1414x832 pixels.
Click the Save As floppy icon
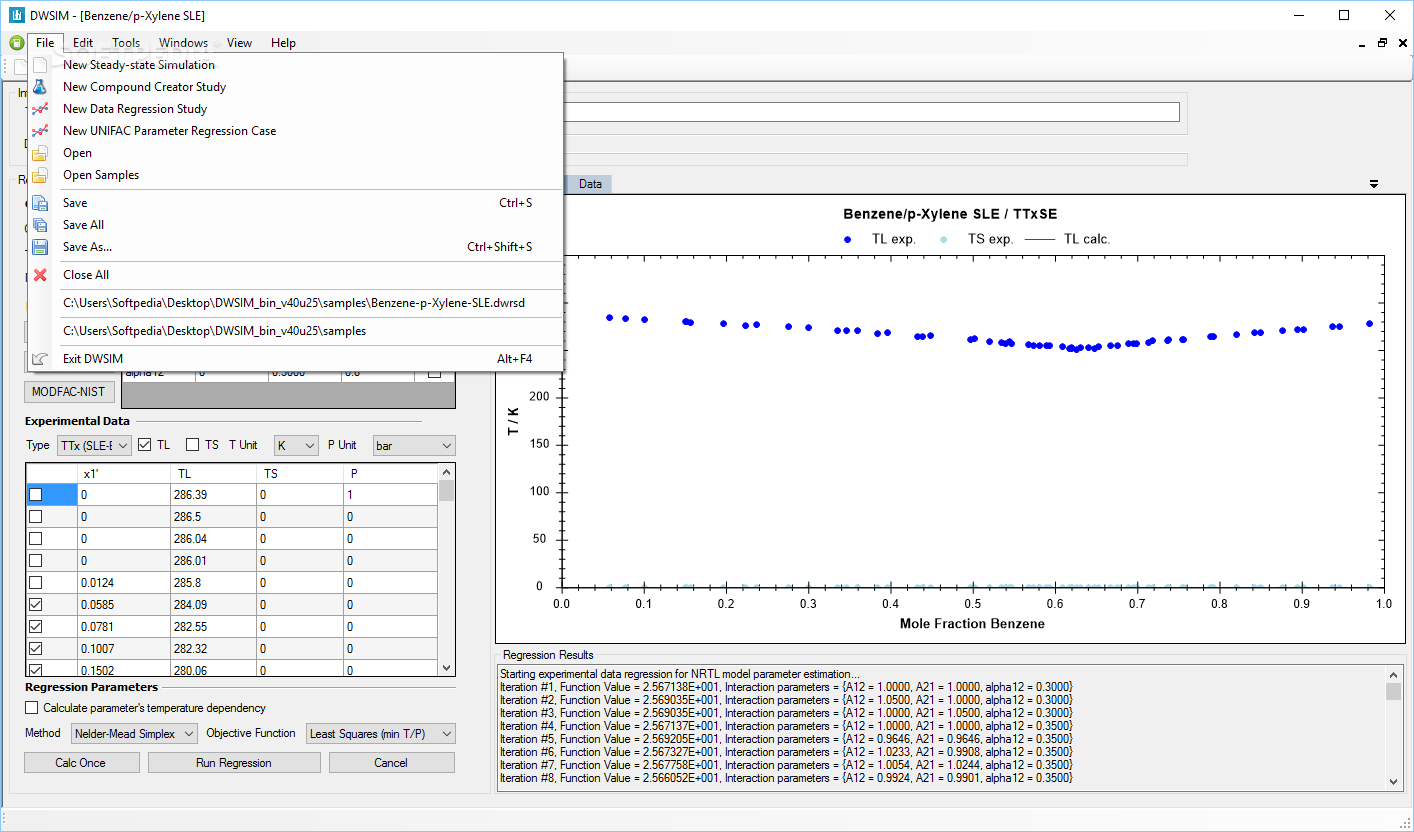tap(40, 247)
